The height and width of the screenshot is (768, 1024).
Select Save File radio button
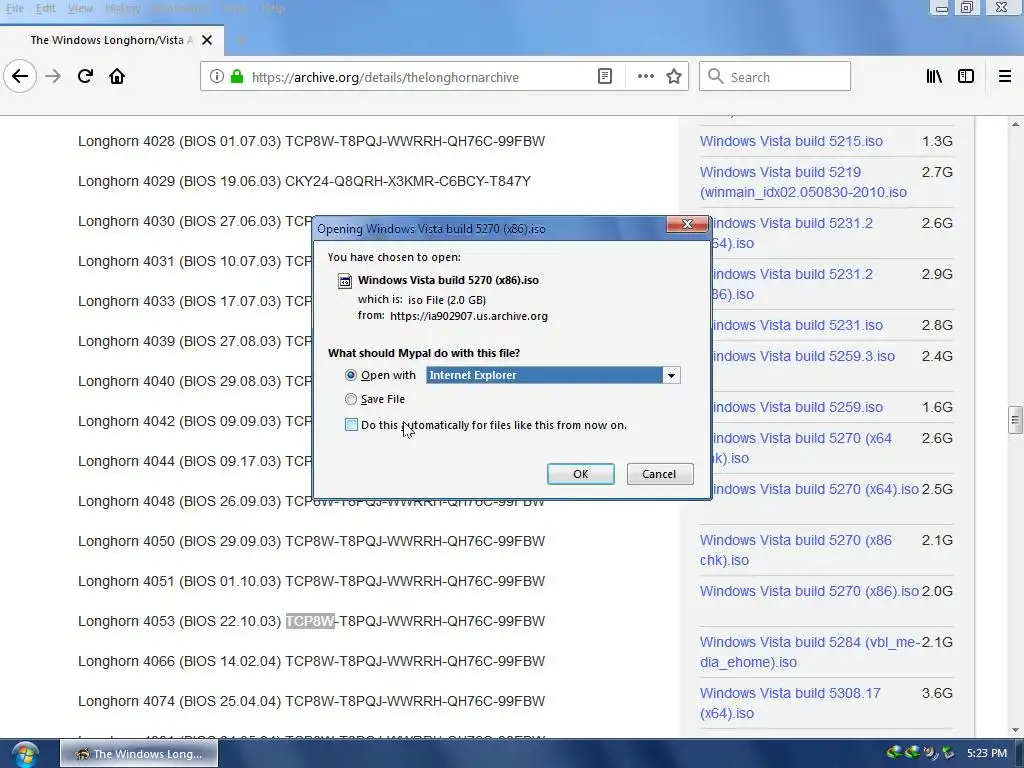351,399
